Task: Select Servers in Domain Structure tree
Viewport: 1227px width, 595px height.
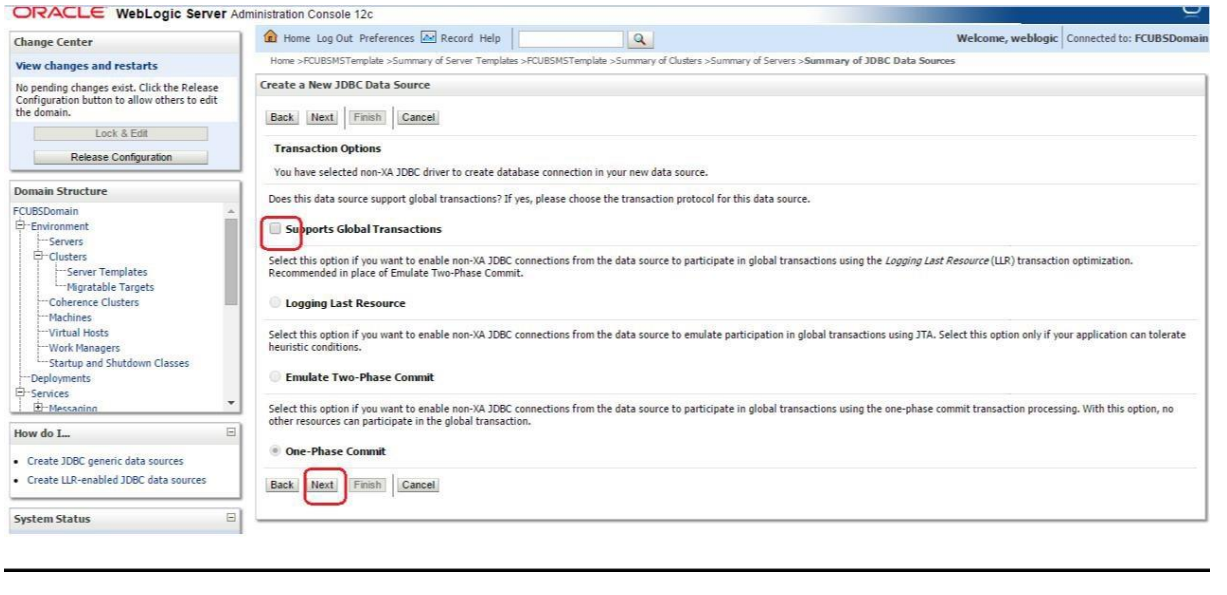Action: point(66,242)
